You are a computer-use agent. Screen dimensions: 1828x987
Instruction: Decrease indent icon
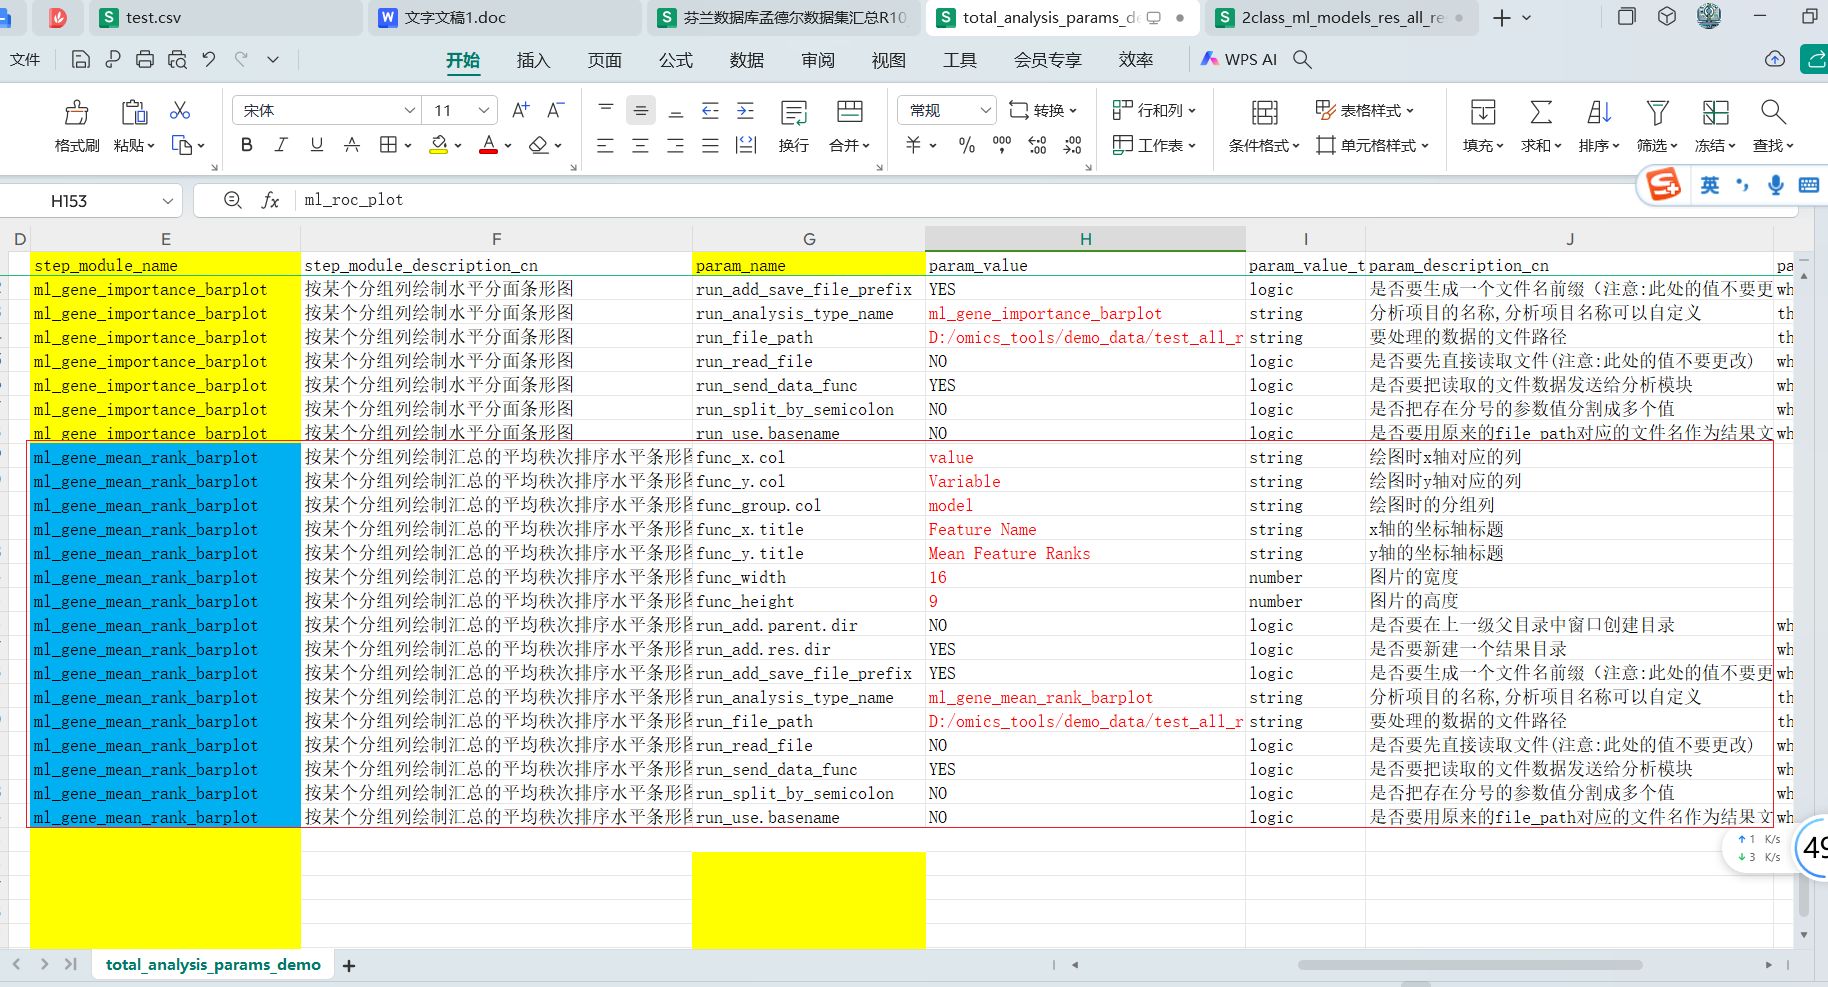[x=710, y=110]
